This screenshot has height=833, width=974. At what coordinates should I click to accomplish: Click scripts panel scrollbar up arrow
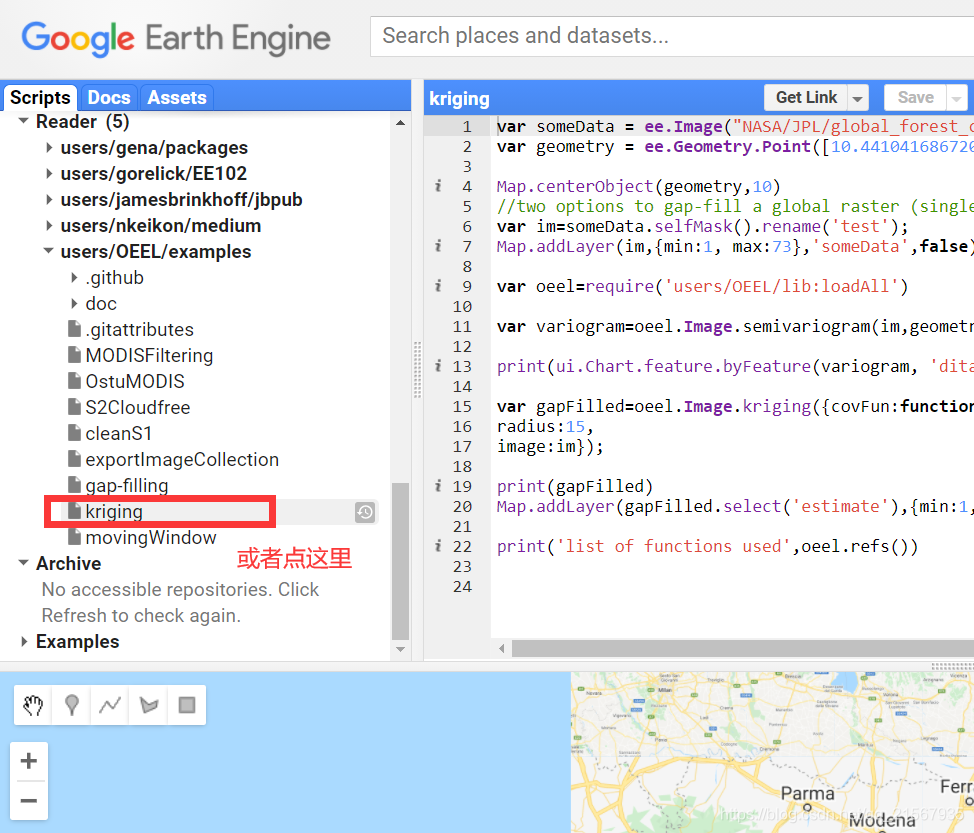click(x=401, y=123)
